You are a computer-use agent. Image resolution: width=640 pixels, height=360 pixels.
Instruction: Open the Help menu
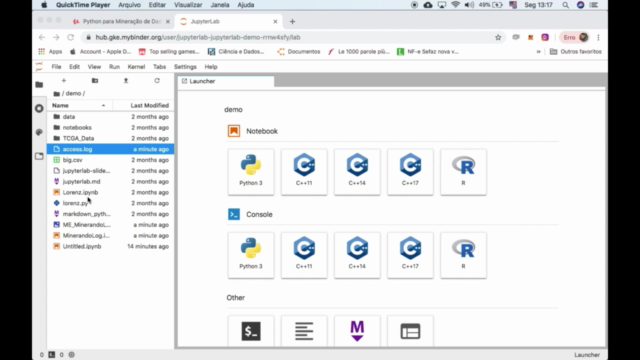[211, 67]
